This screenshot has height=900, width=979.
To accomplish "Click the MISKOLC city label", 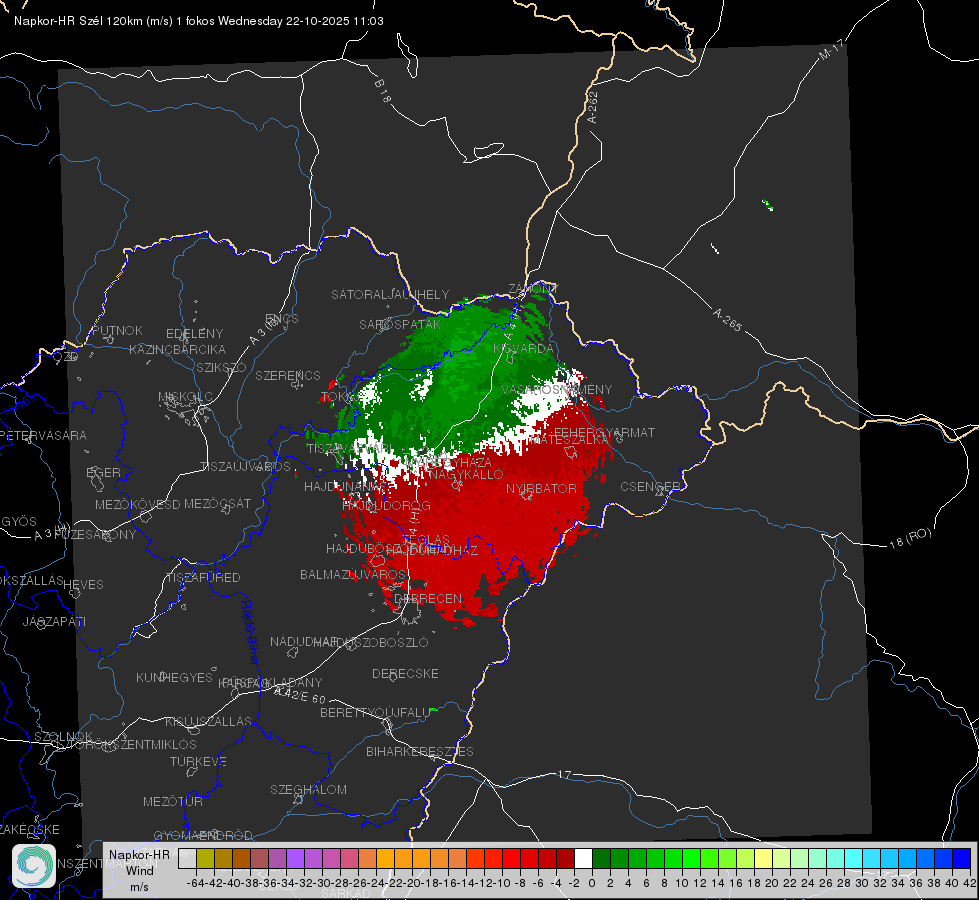I will click(x=185, y=397).
